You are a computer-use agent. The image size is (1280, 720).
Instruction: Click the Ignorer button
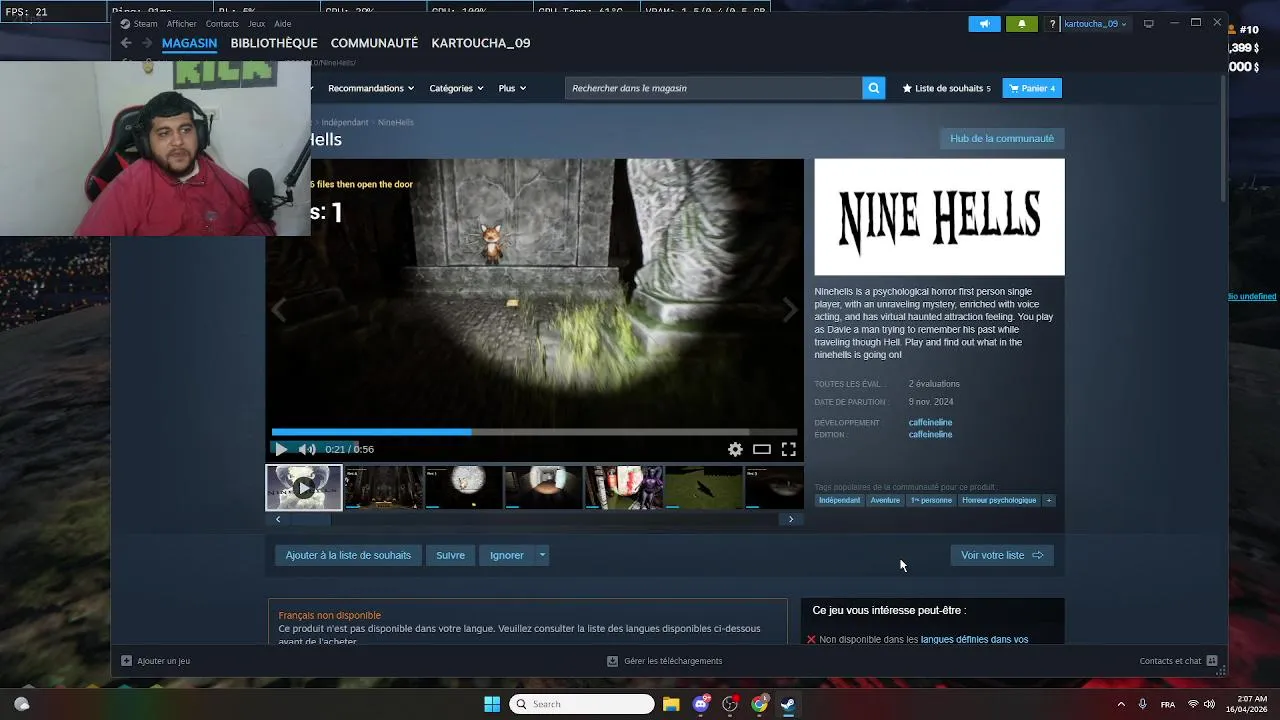[507, 555]
